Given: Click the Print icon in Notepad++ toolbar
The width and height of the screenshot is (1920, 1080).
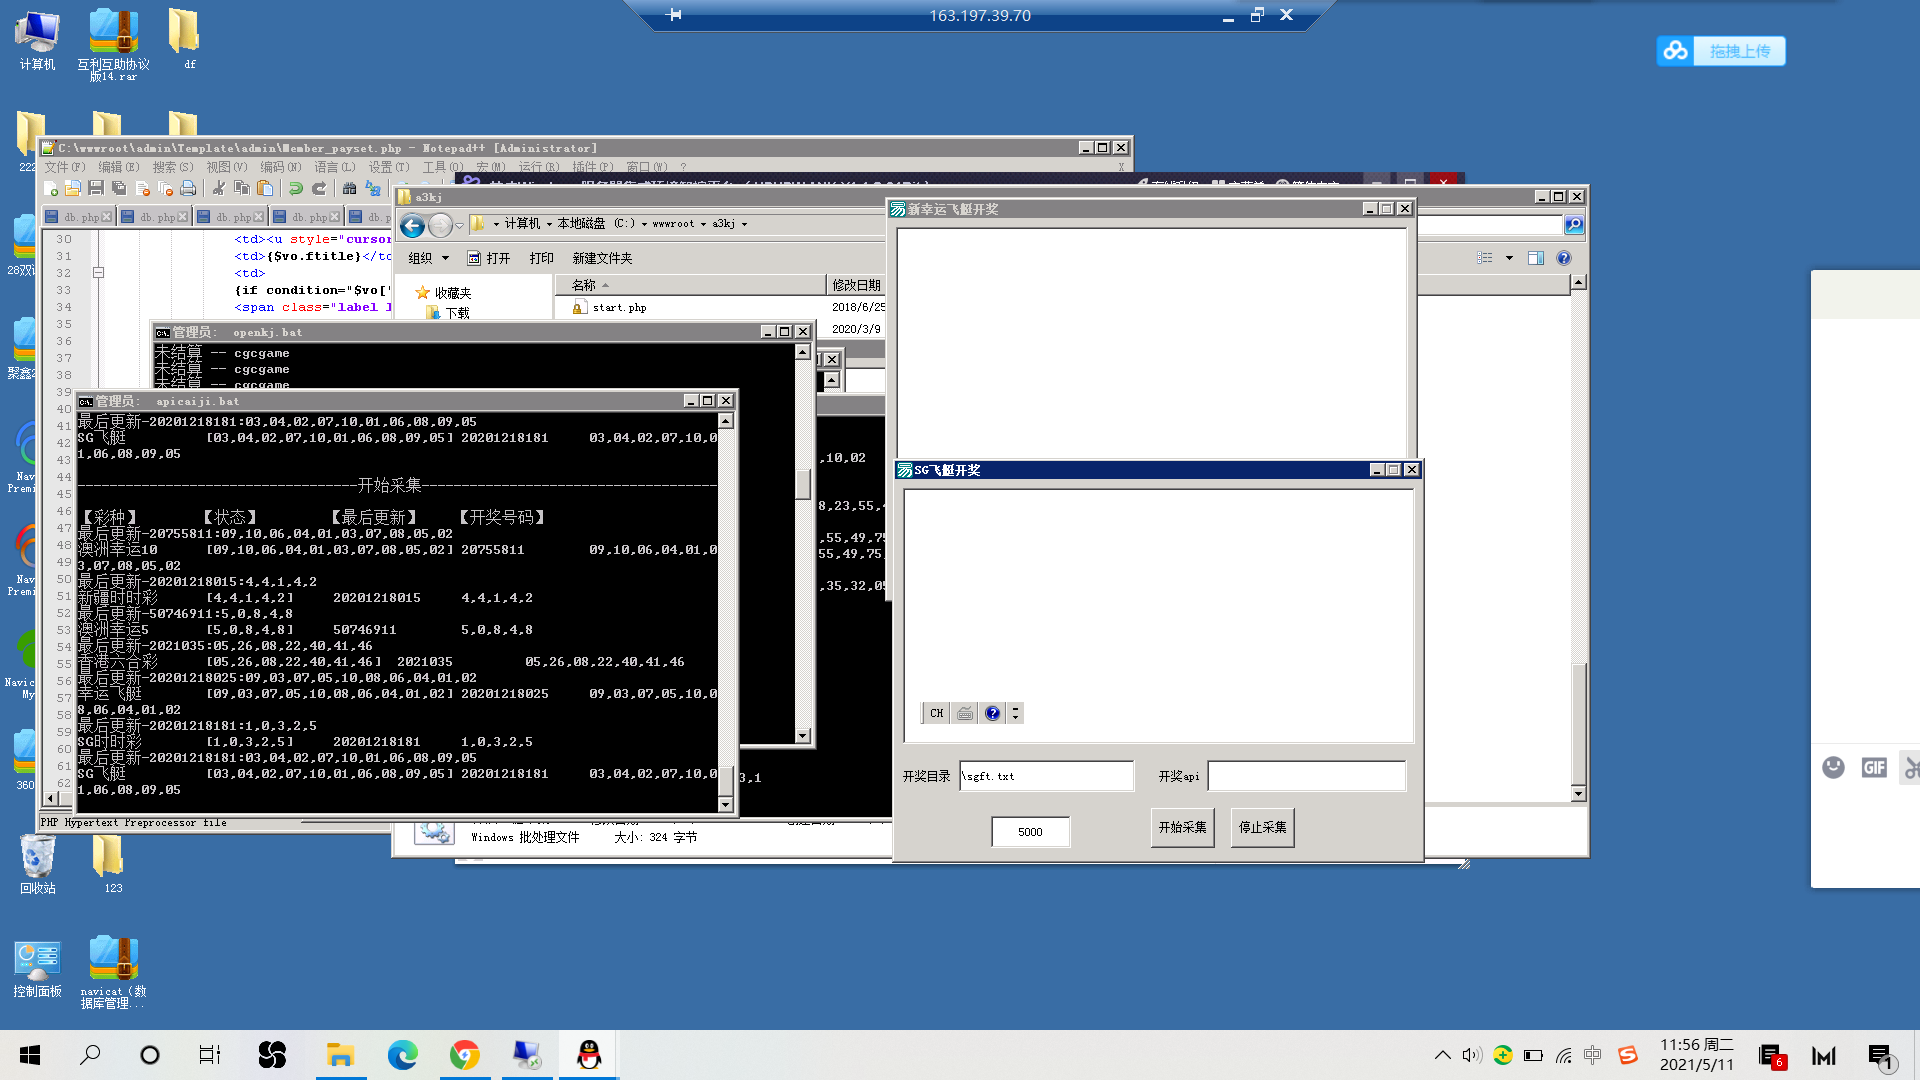Looking at the screenshot, I should pos(188,188).
